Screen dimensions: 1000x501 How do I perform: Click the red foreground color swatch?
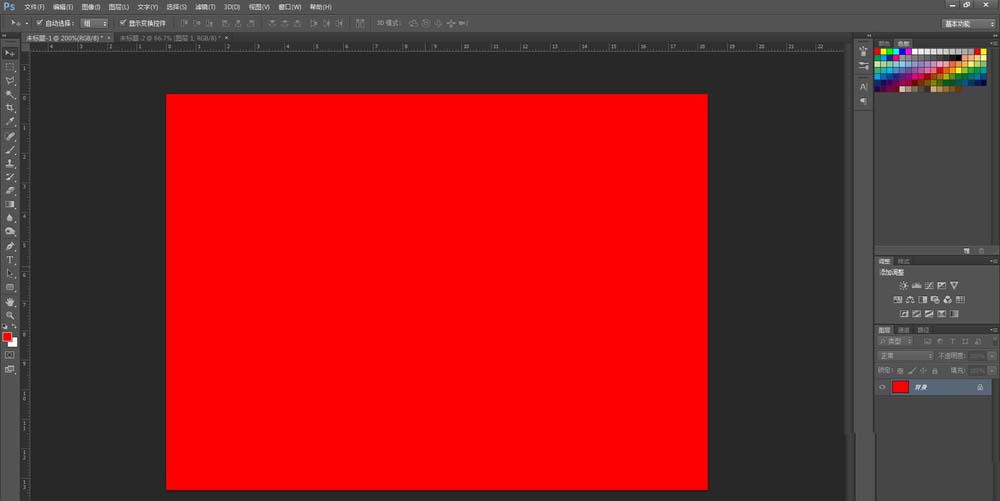7,337
